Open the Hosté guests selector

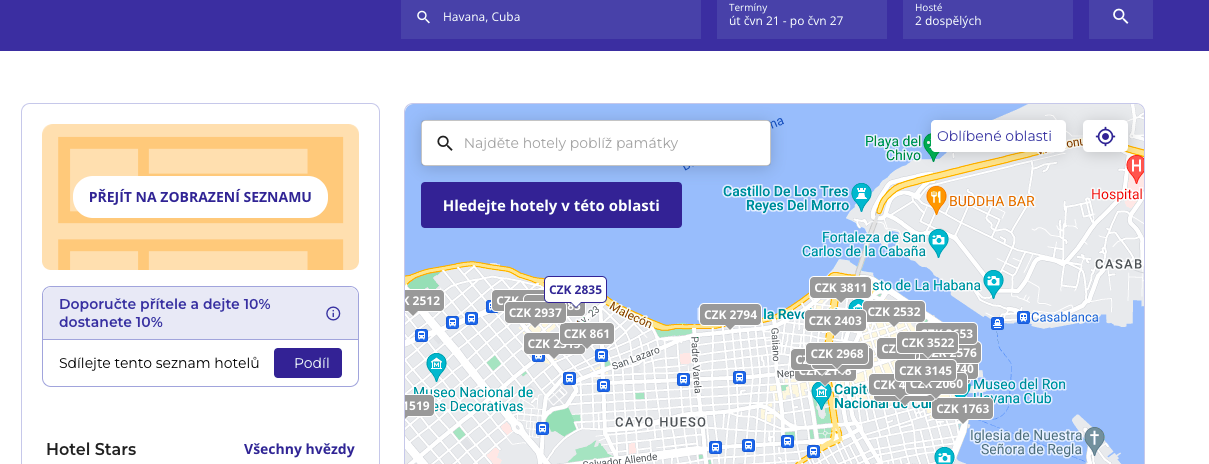pos(987,17)
